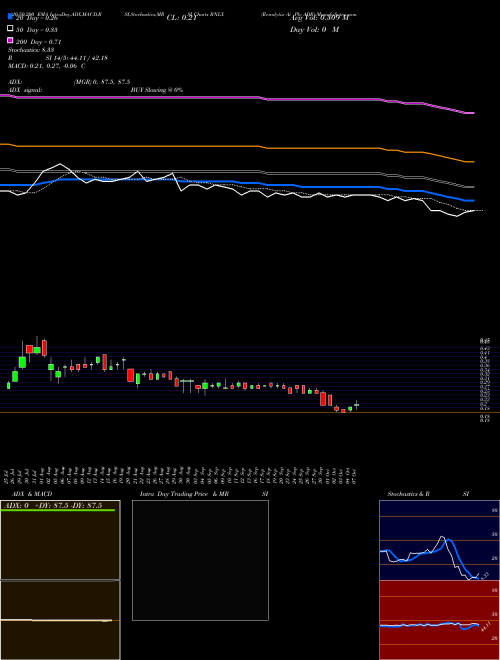The image size is (500, 660).
Task: Click the 'Intra Day Trading Price & MRSI' title
Action: 204,494
